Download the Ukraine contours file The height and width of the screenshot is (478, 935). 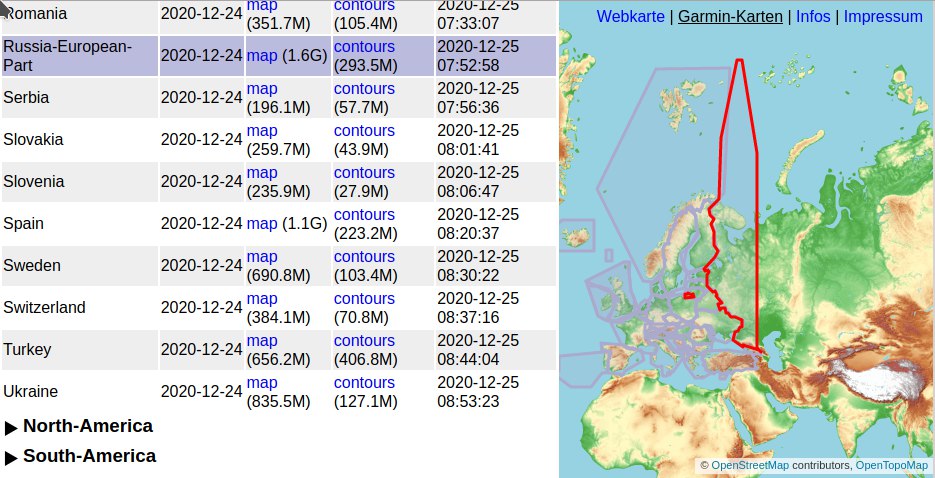pyautogui.click(x=364, y=383)
